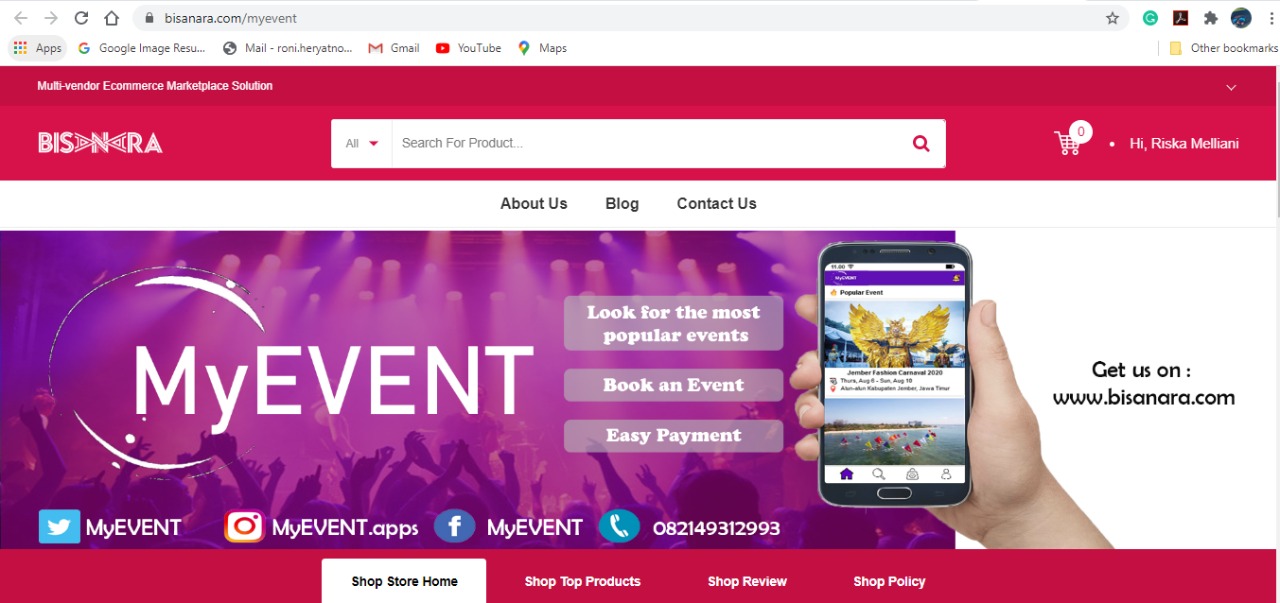The width and height of the screenshot is (1280, 603).
Task: Open the shopping cart icon
Action: pos(1068,143)
